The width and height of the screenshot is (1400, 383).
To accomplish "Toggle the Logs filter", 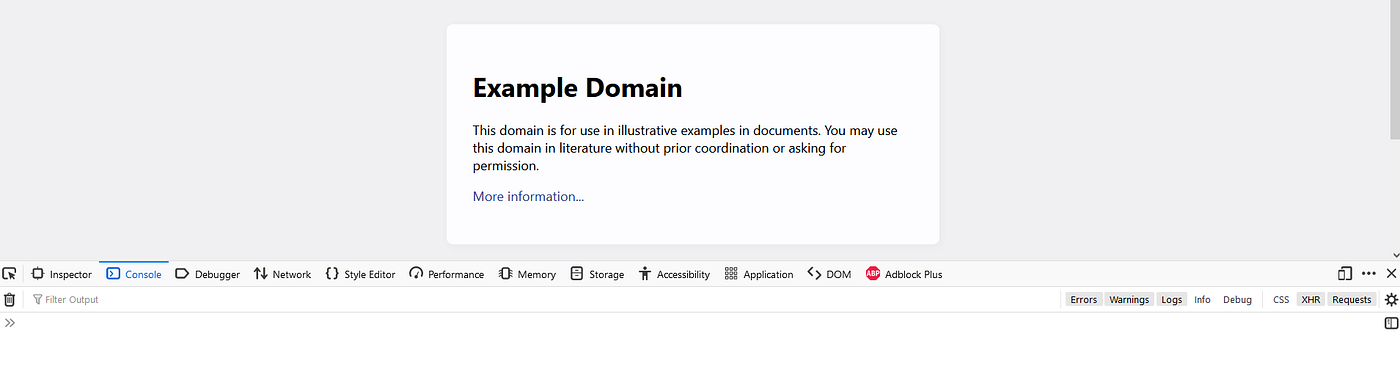I will click(x=1172, y=299).
